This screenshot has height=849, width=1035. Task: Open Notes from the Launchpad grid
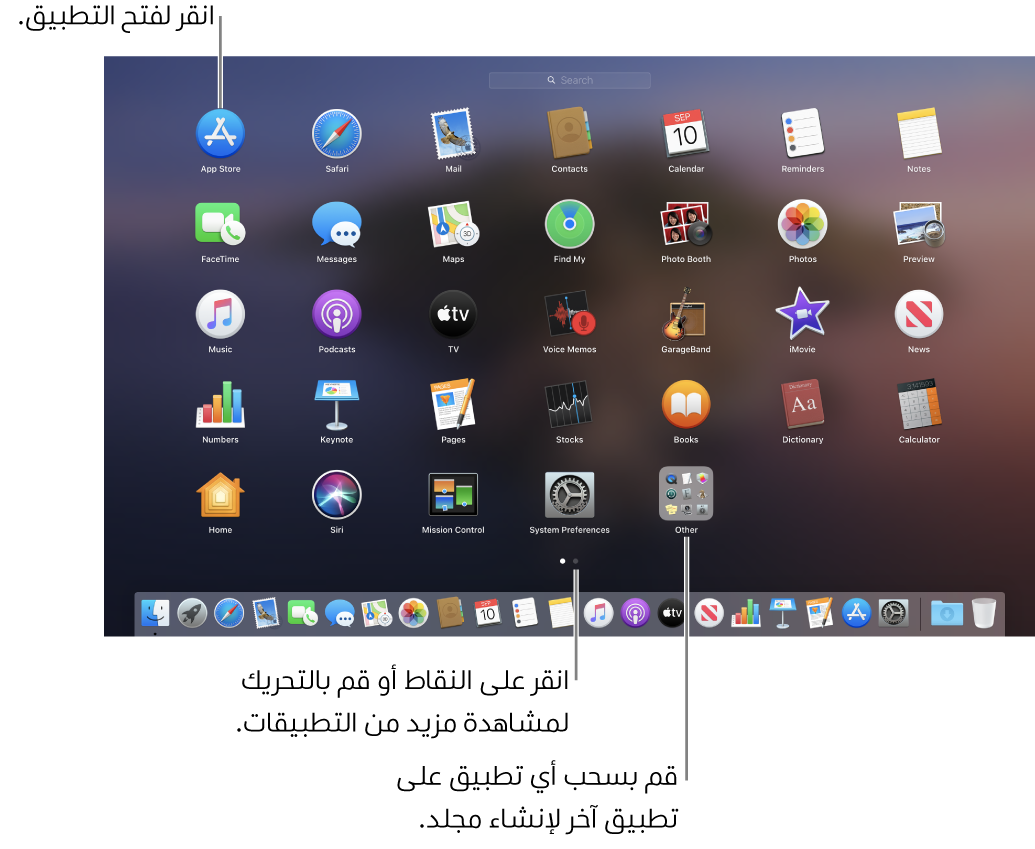pyautogui.click(x=919, y=133)
